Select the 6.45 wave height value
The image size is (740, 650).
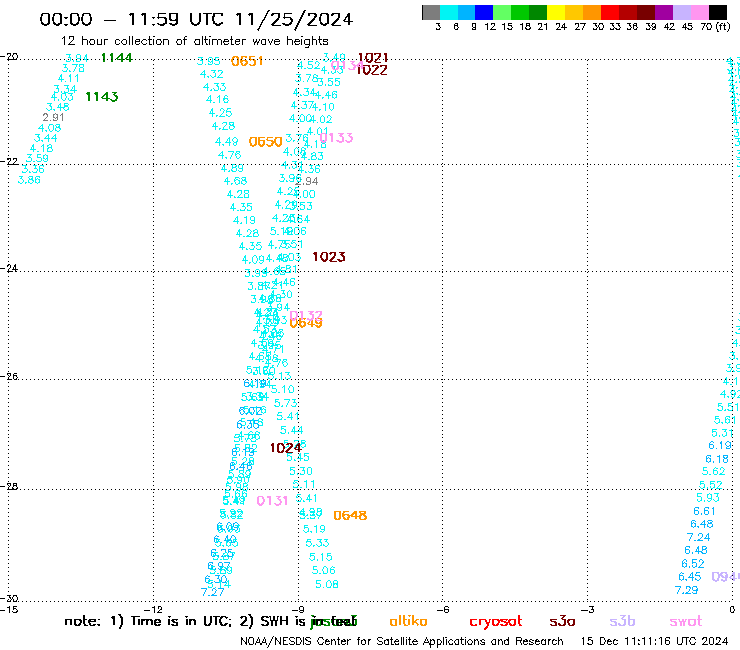tap(690, 577)
